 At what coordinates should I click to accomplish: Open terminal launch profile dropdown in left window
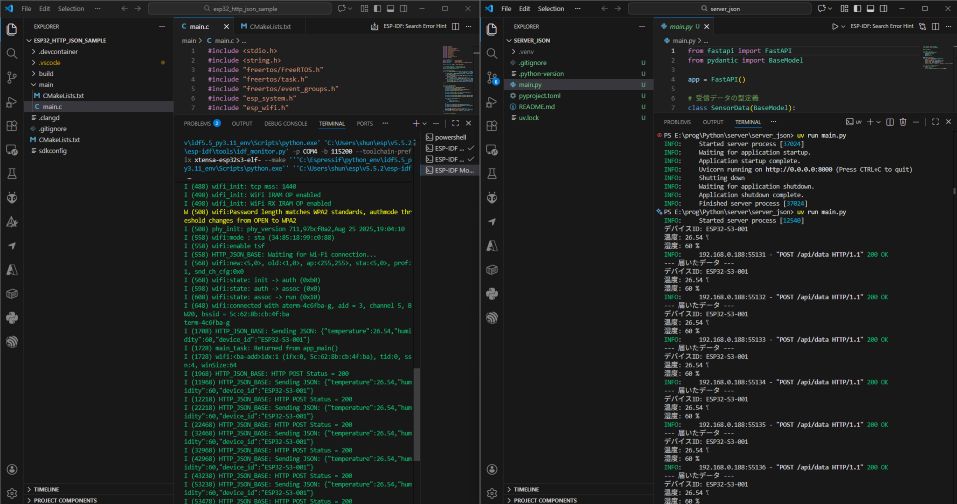pyautogui.click(x=425, y=123)
